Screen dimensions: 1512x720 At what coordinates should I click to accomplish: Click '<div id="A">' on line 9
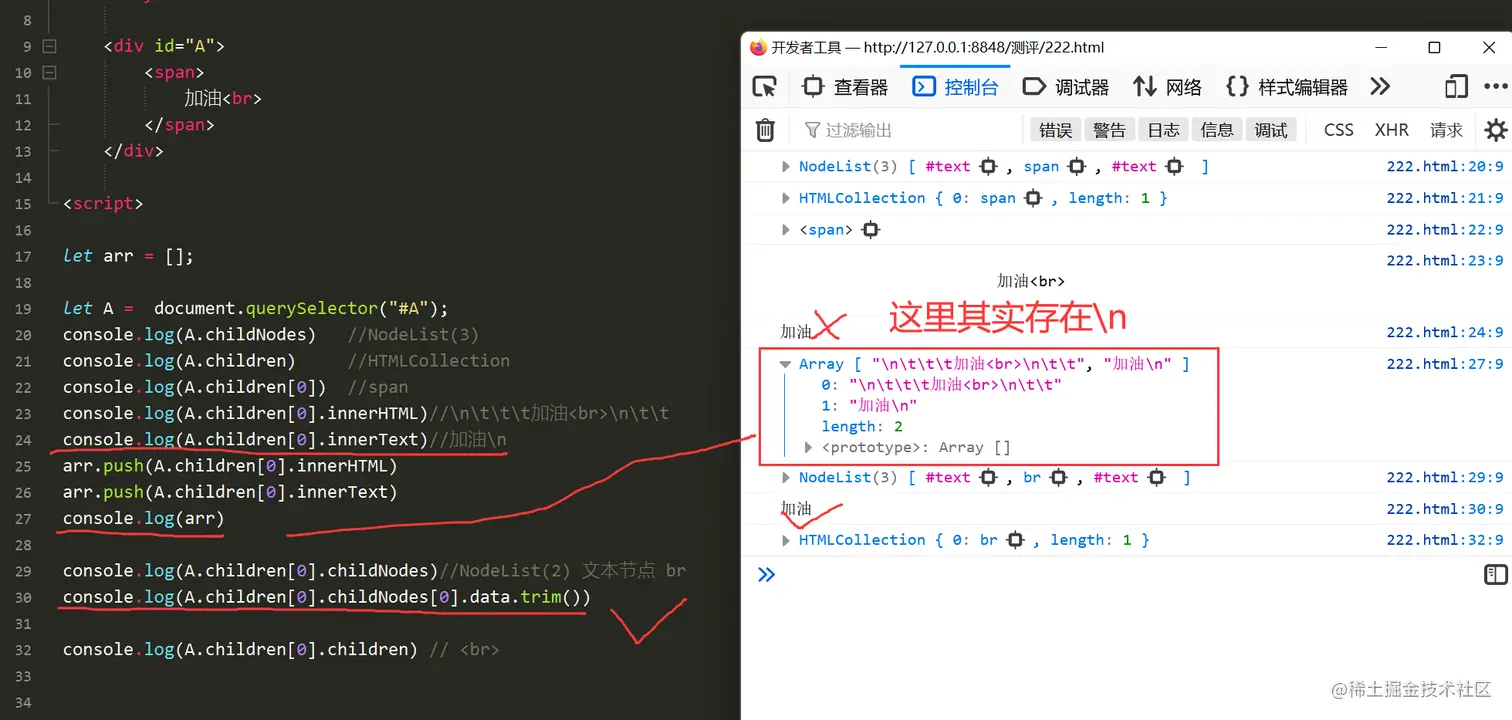pos(164,46)
